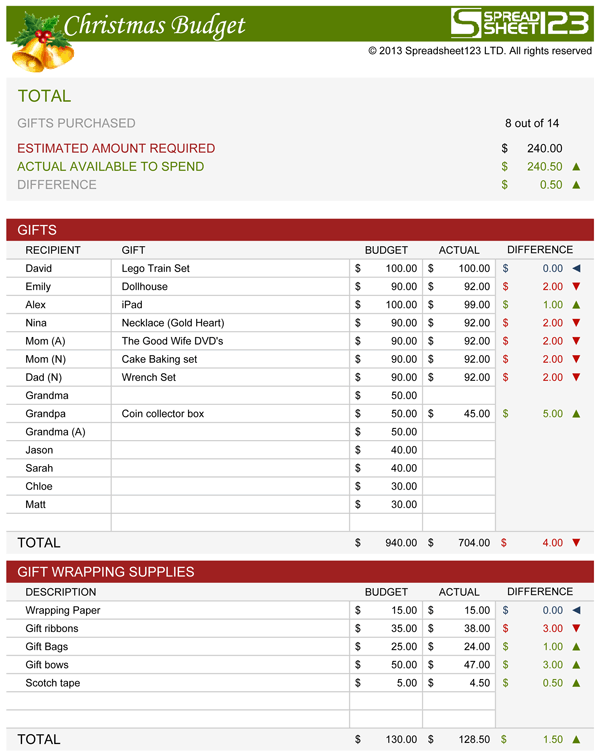The width and height of the screenshot is (600, 756).
Task: Click the DIFFERENCE column header in GIFTS table
Action: pos(540,250)
